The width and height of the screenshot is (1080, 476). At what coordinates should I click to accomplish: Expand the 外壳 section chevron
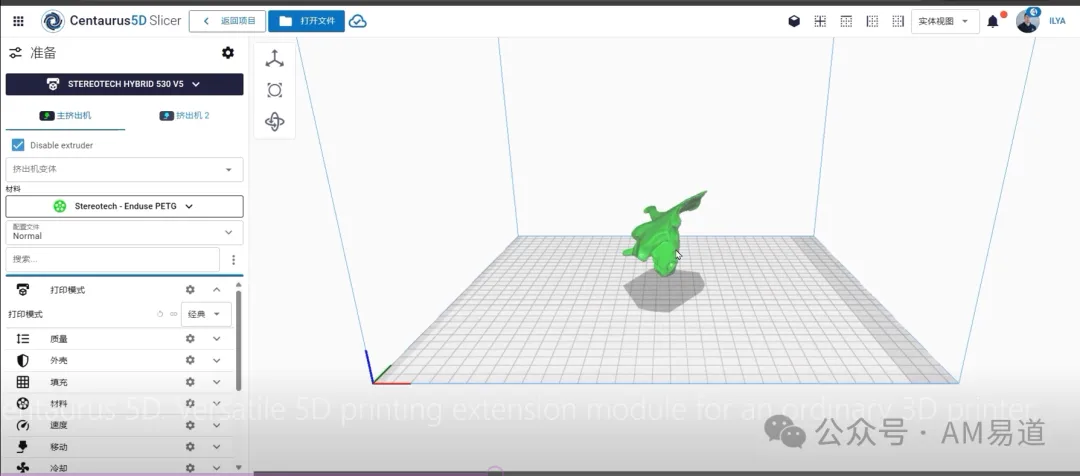coord(216,360)
